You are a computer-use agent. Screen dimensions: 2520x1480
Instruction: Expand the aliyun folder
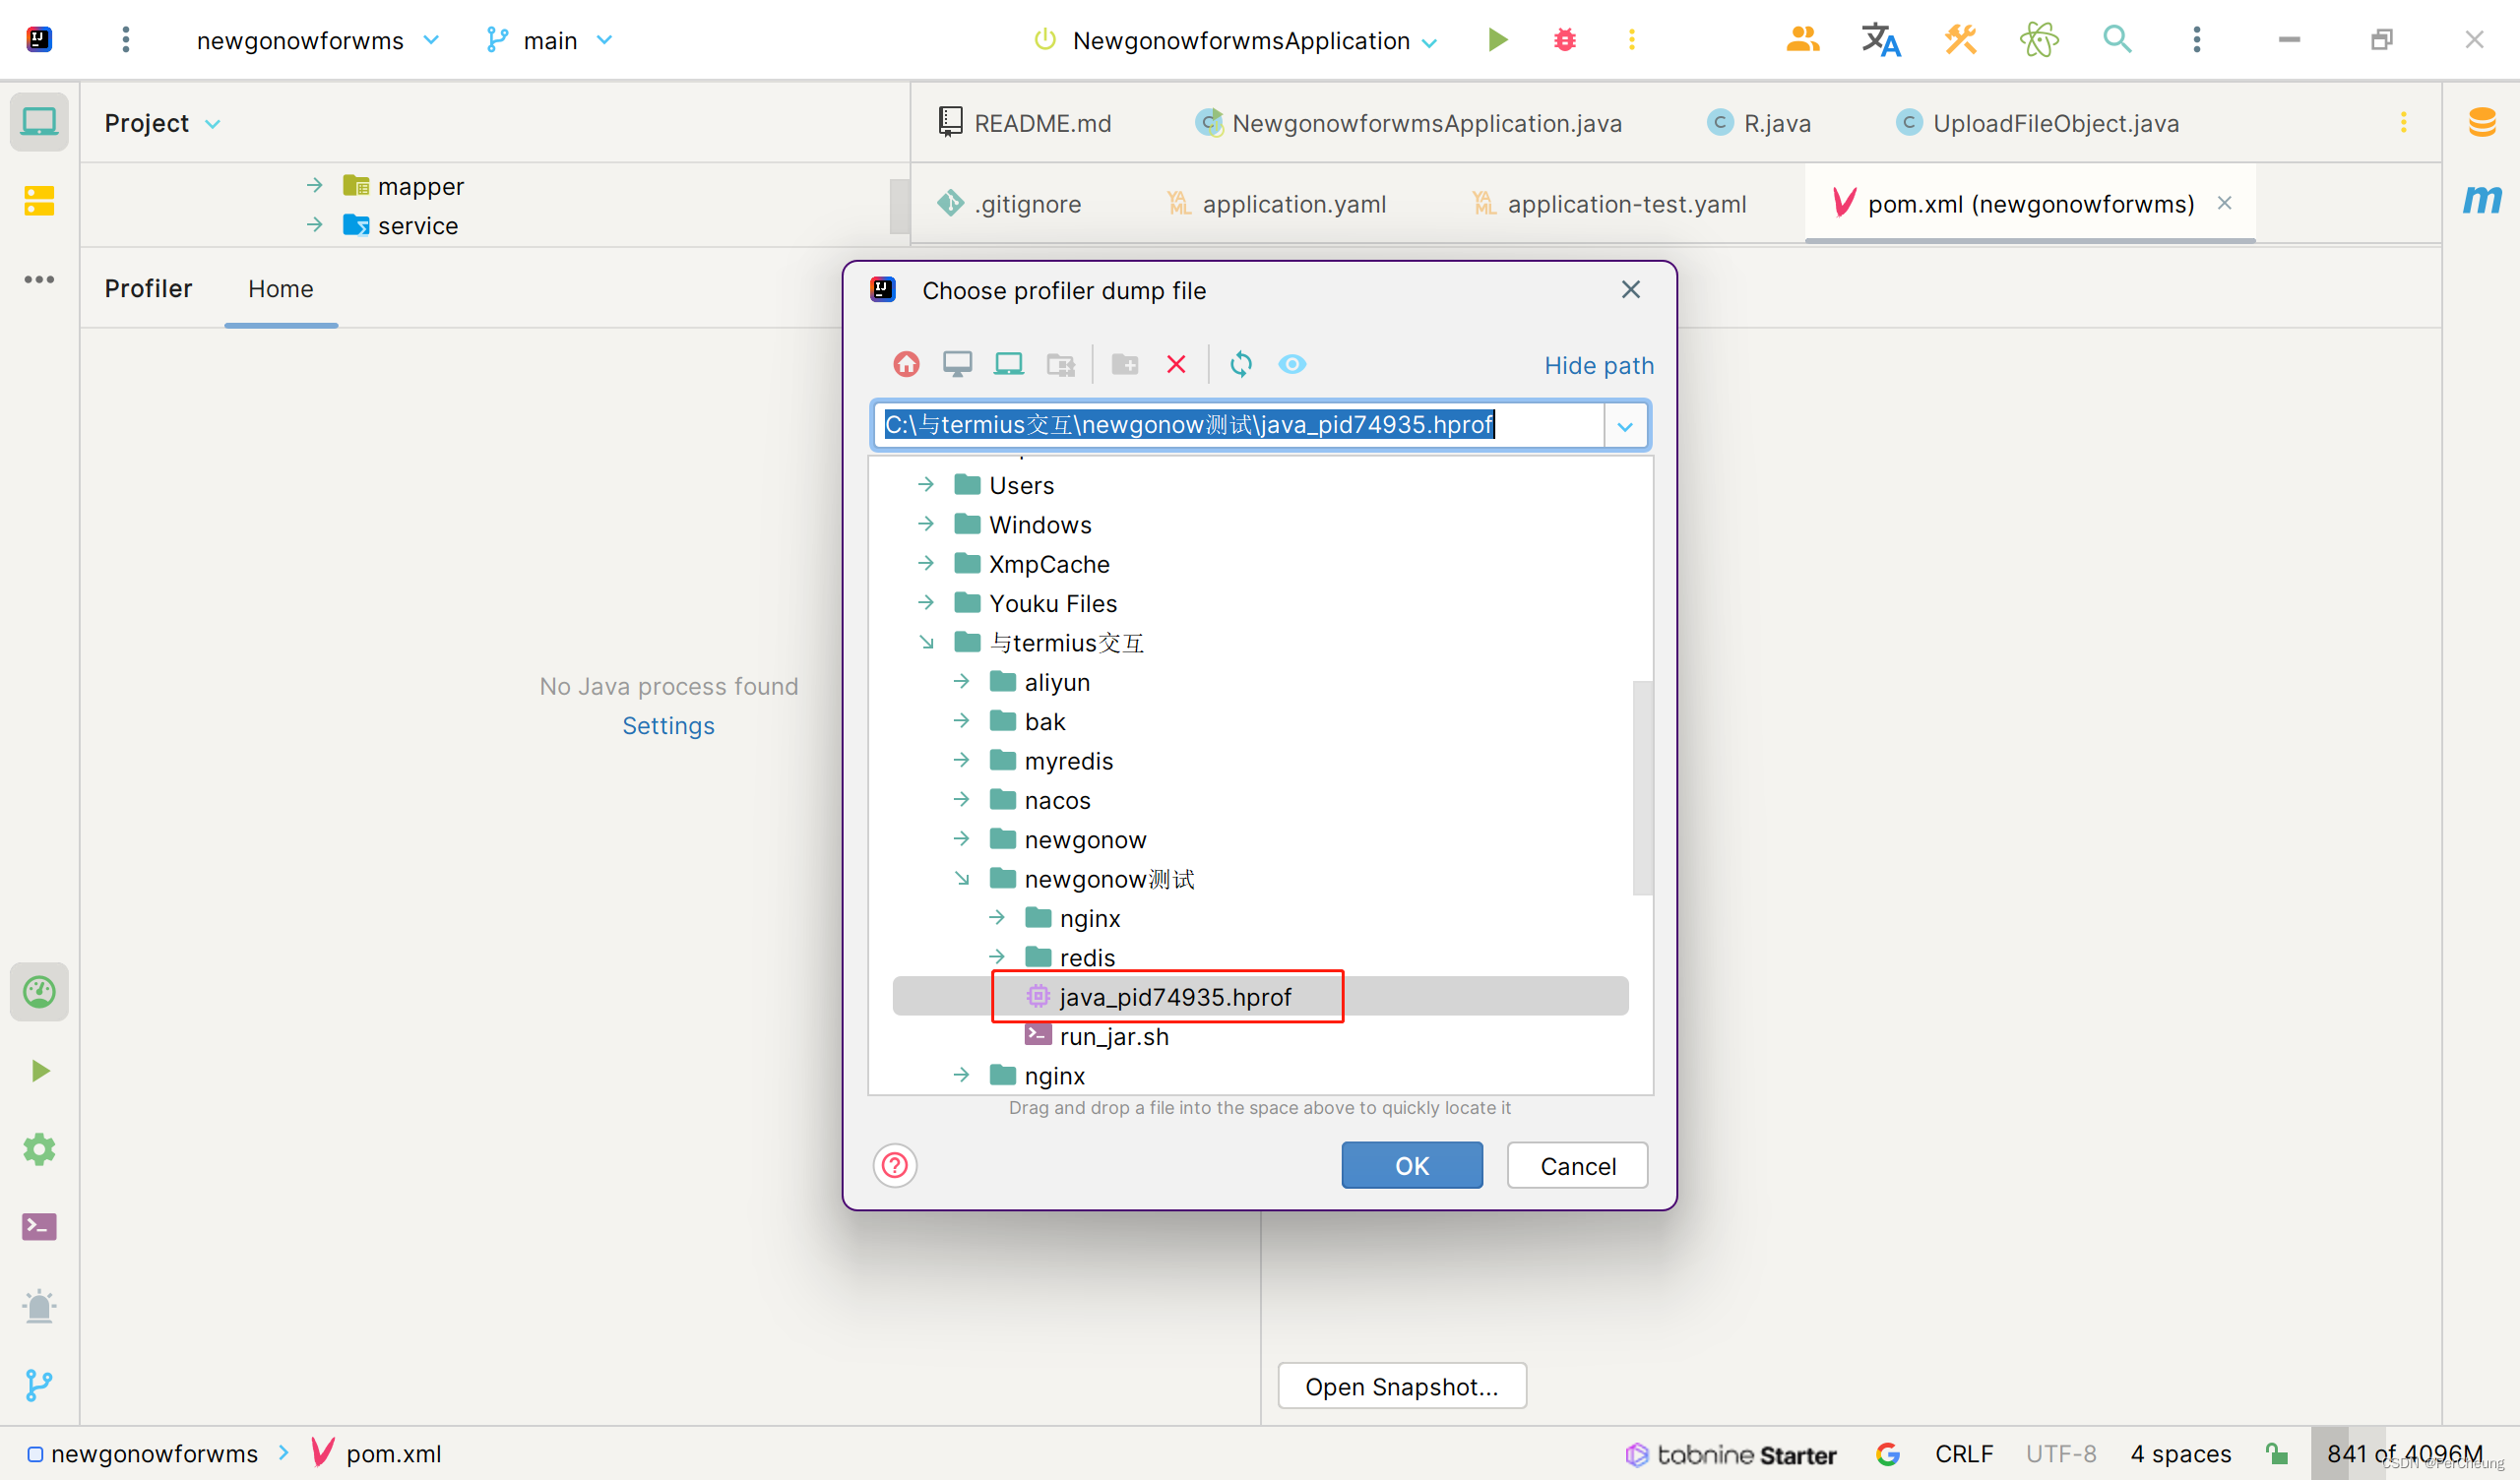pos(962,682)
